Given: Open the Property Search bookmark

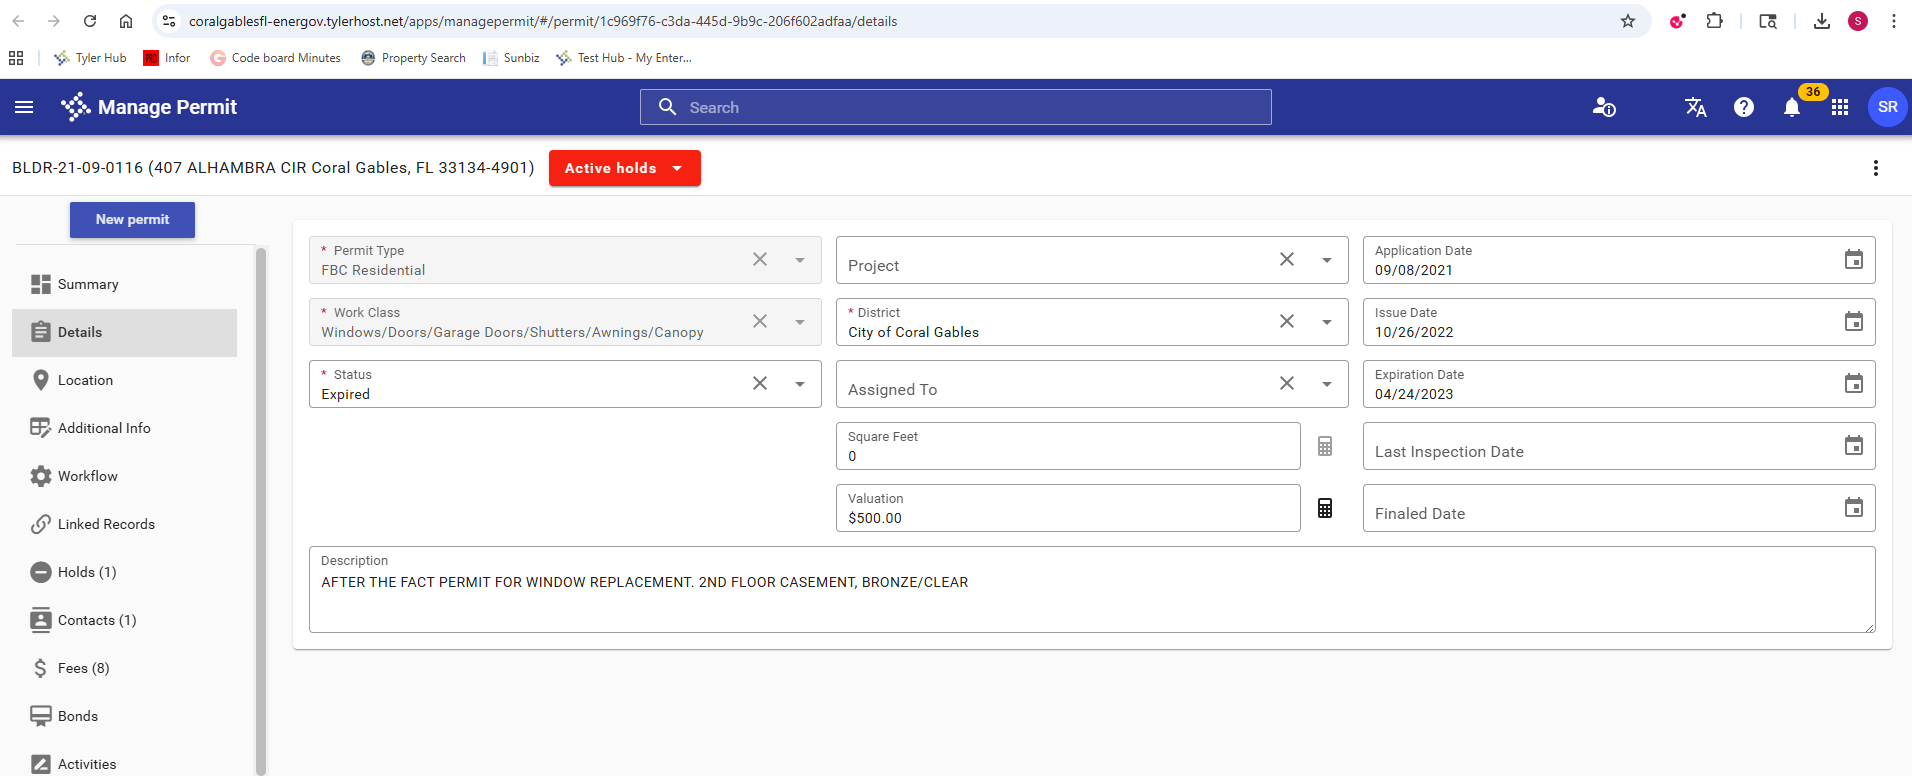Looking at the screenshot, I should point(413,58).
